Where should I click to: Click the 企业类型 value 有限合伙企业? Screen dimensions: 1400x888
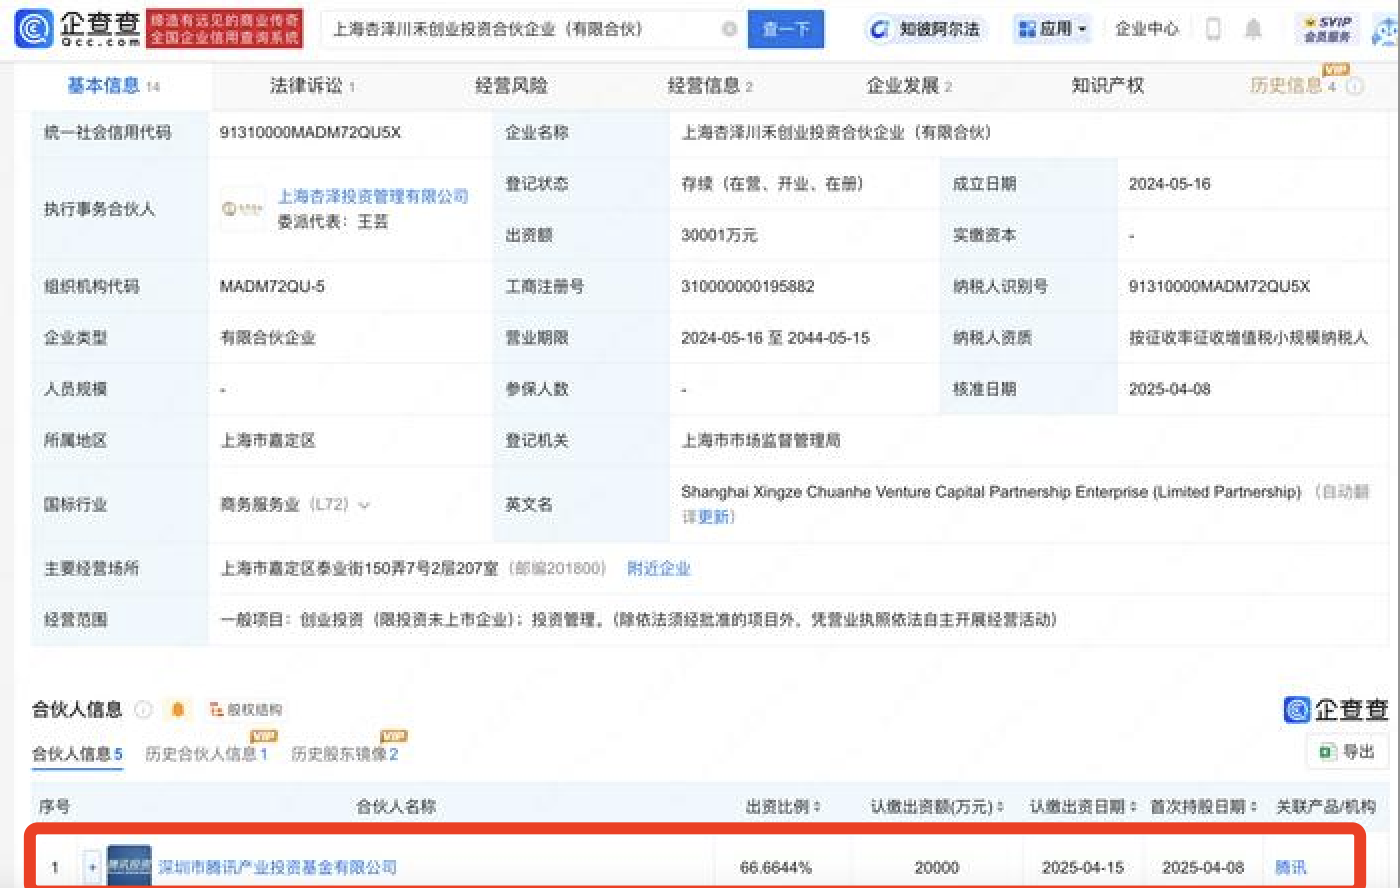(x=268, y=338)
